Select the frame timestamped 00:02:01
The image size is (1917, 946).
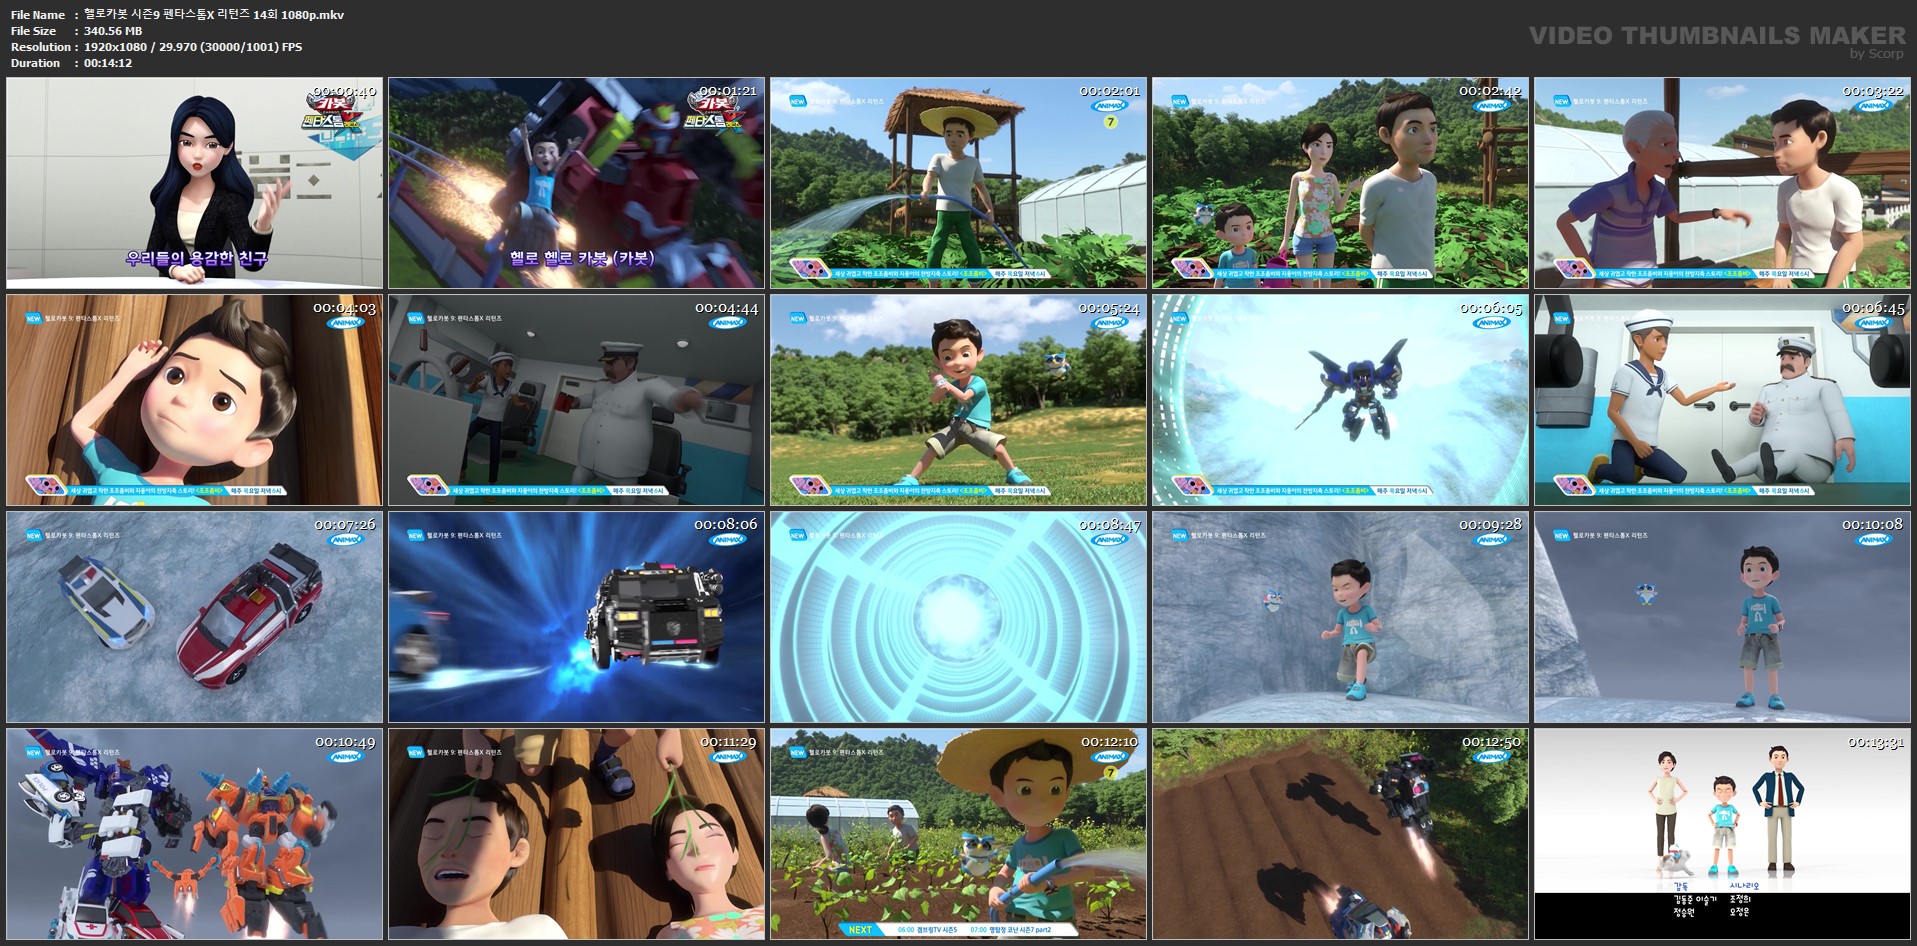tap(959, 183)
